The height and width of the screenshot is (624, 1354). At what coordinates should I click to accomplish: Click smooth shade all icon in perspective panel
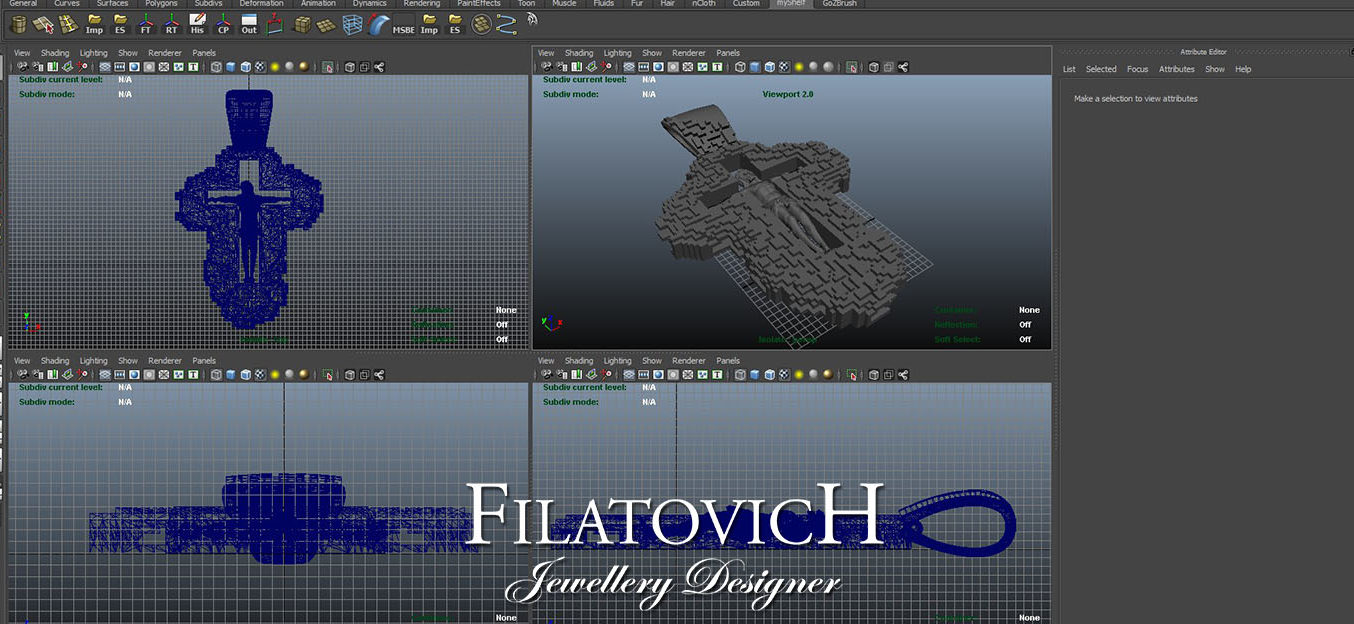pyautogui.click(x=755, y=67)
